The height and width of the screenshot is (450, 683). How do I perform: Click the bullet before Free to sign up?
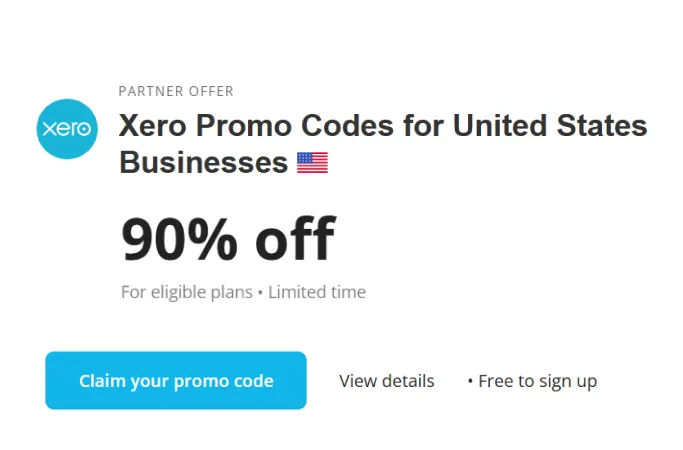(x=470, y=381)
